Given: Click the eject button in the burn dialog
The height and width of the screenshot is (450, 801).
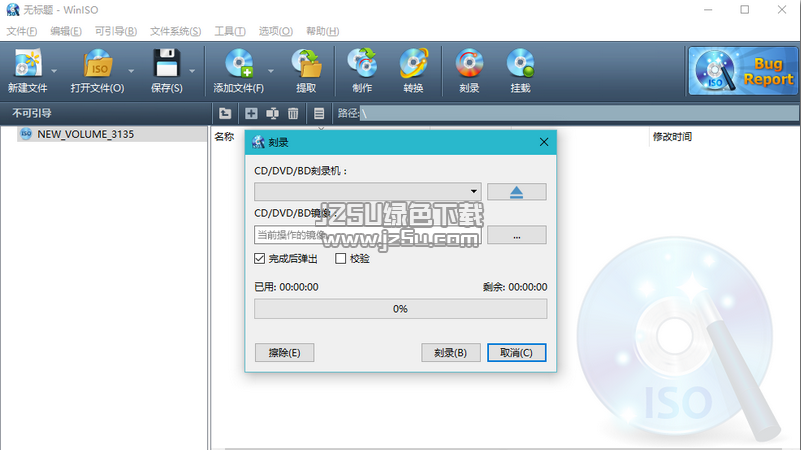Looking at the screenshot, I should [516, 192].
